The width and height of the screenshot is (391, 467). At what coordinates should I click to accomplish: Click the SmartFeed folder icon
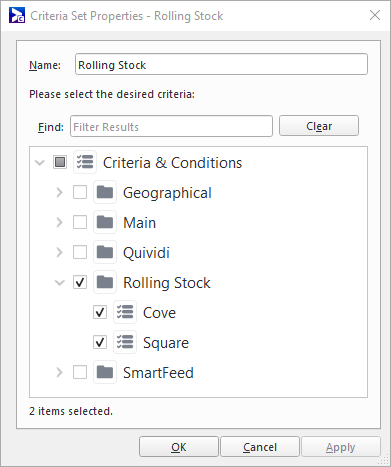105,372
